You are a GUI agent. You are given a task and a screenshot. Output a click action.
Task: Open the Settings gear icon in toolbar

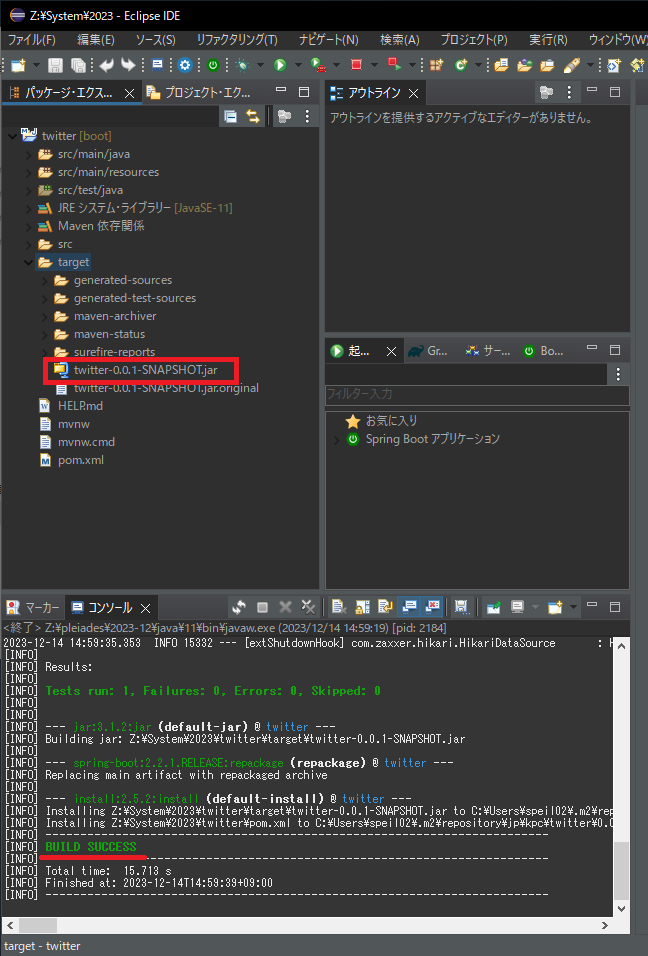tap(185, 65)
